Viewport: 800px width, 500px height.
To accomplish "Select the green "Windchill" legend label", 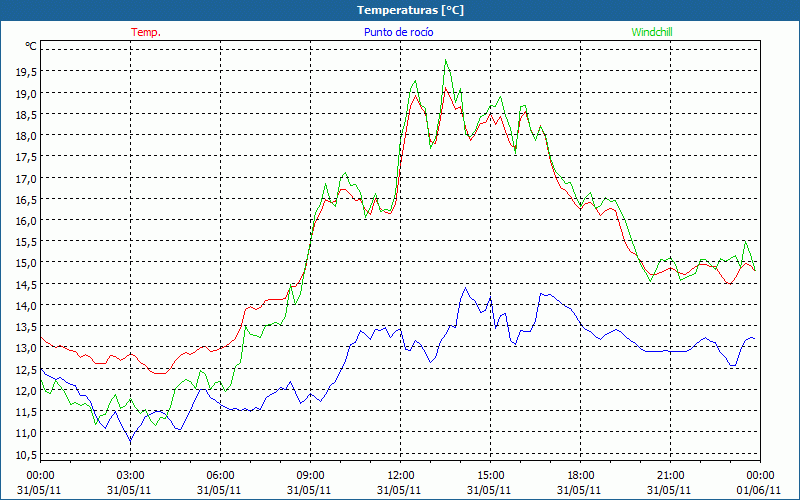I will [x=652, y=32].
